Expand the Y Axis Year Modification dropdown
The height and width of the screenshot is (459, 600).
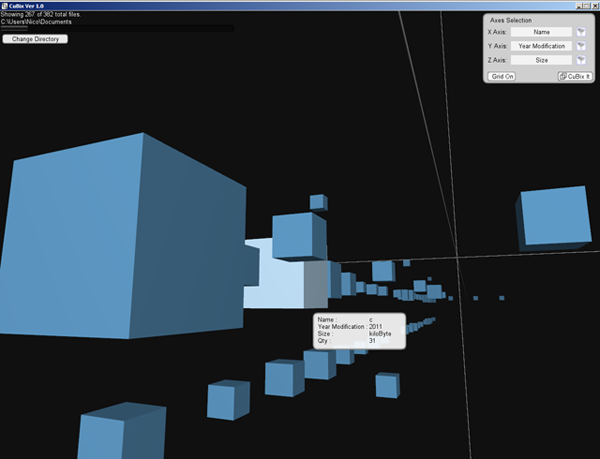541,46
